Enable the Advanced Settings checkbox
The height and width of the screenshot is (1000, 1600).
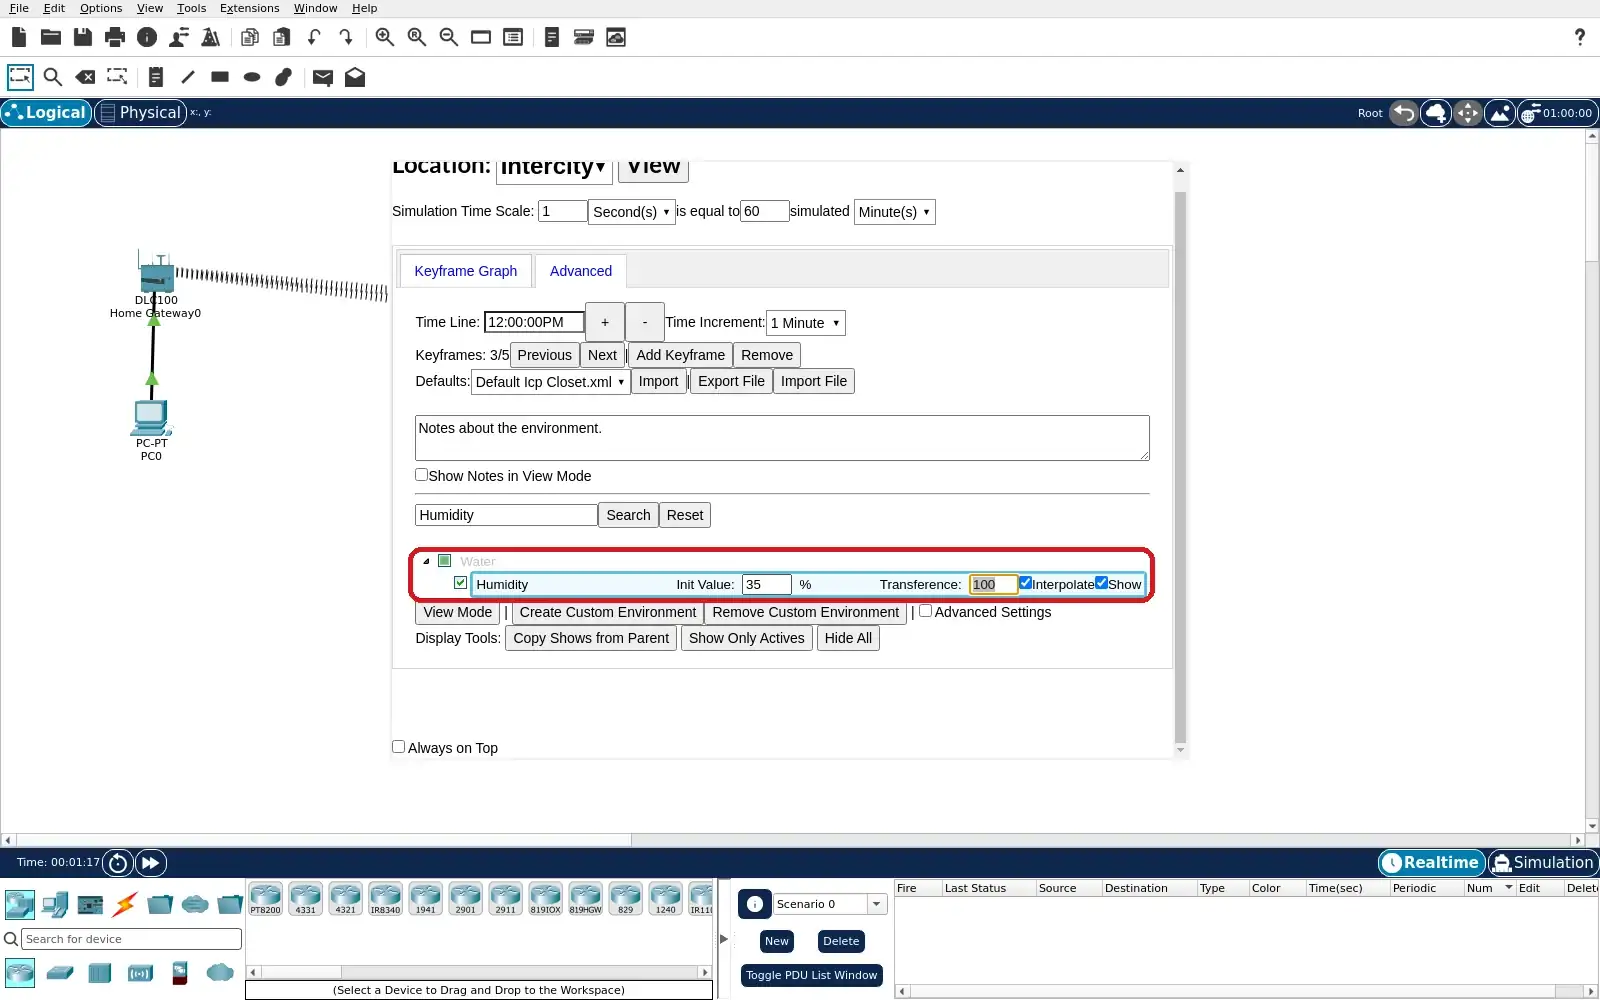925,611
